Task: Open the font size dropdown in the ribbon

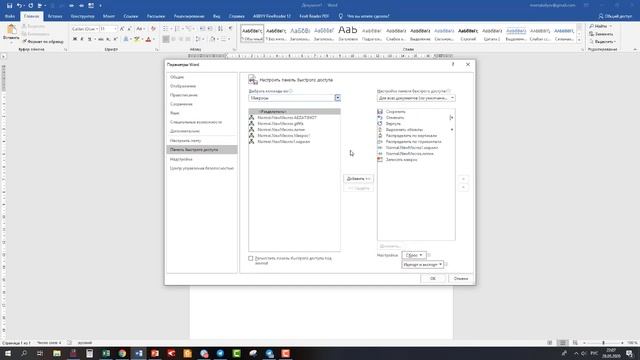Action: pyautogui.click(x=115, y=29)
